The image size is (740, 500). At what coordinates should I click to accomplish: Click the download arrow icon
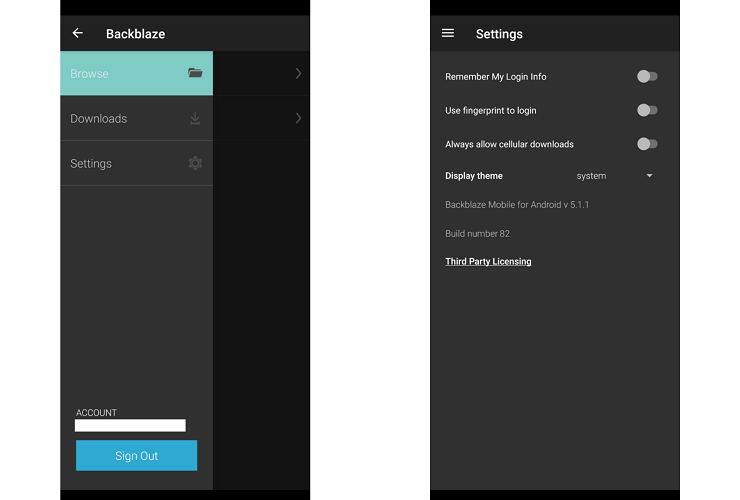195,118
